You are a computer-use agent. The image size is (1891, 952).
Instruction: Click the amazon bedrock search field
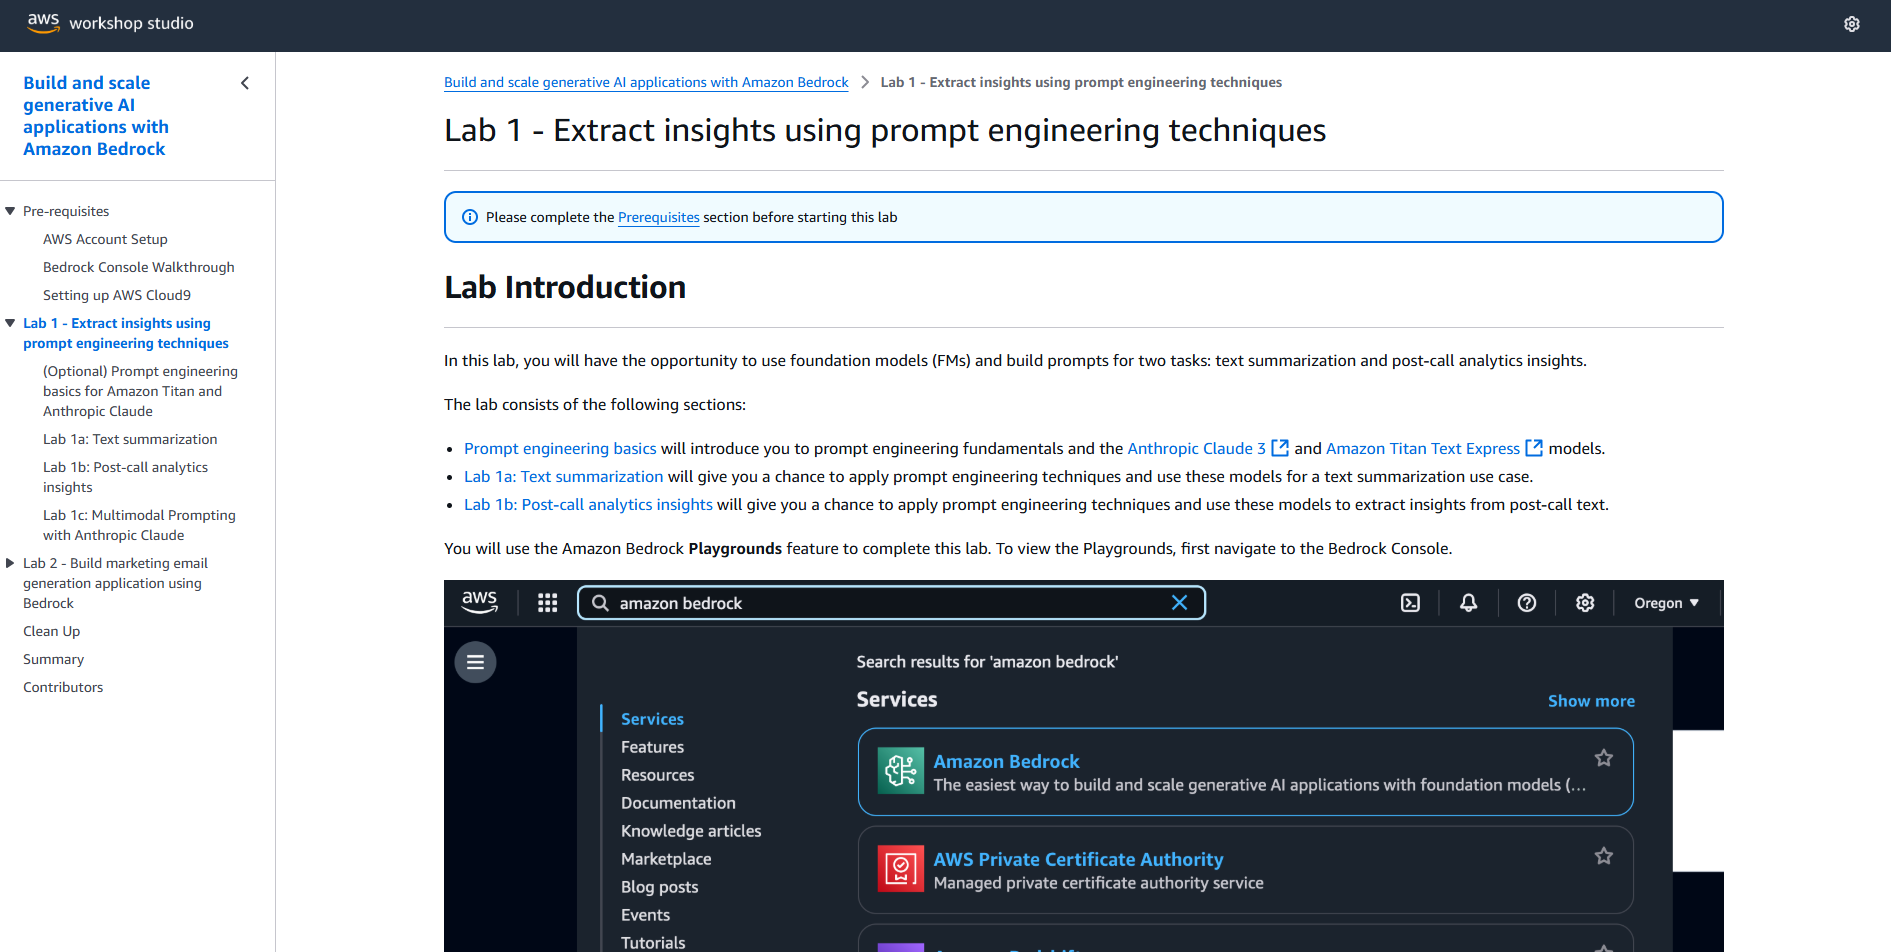pyautogui.click(x=891, y=603)
